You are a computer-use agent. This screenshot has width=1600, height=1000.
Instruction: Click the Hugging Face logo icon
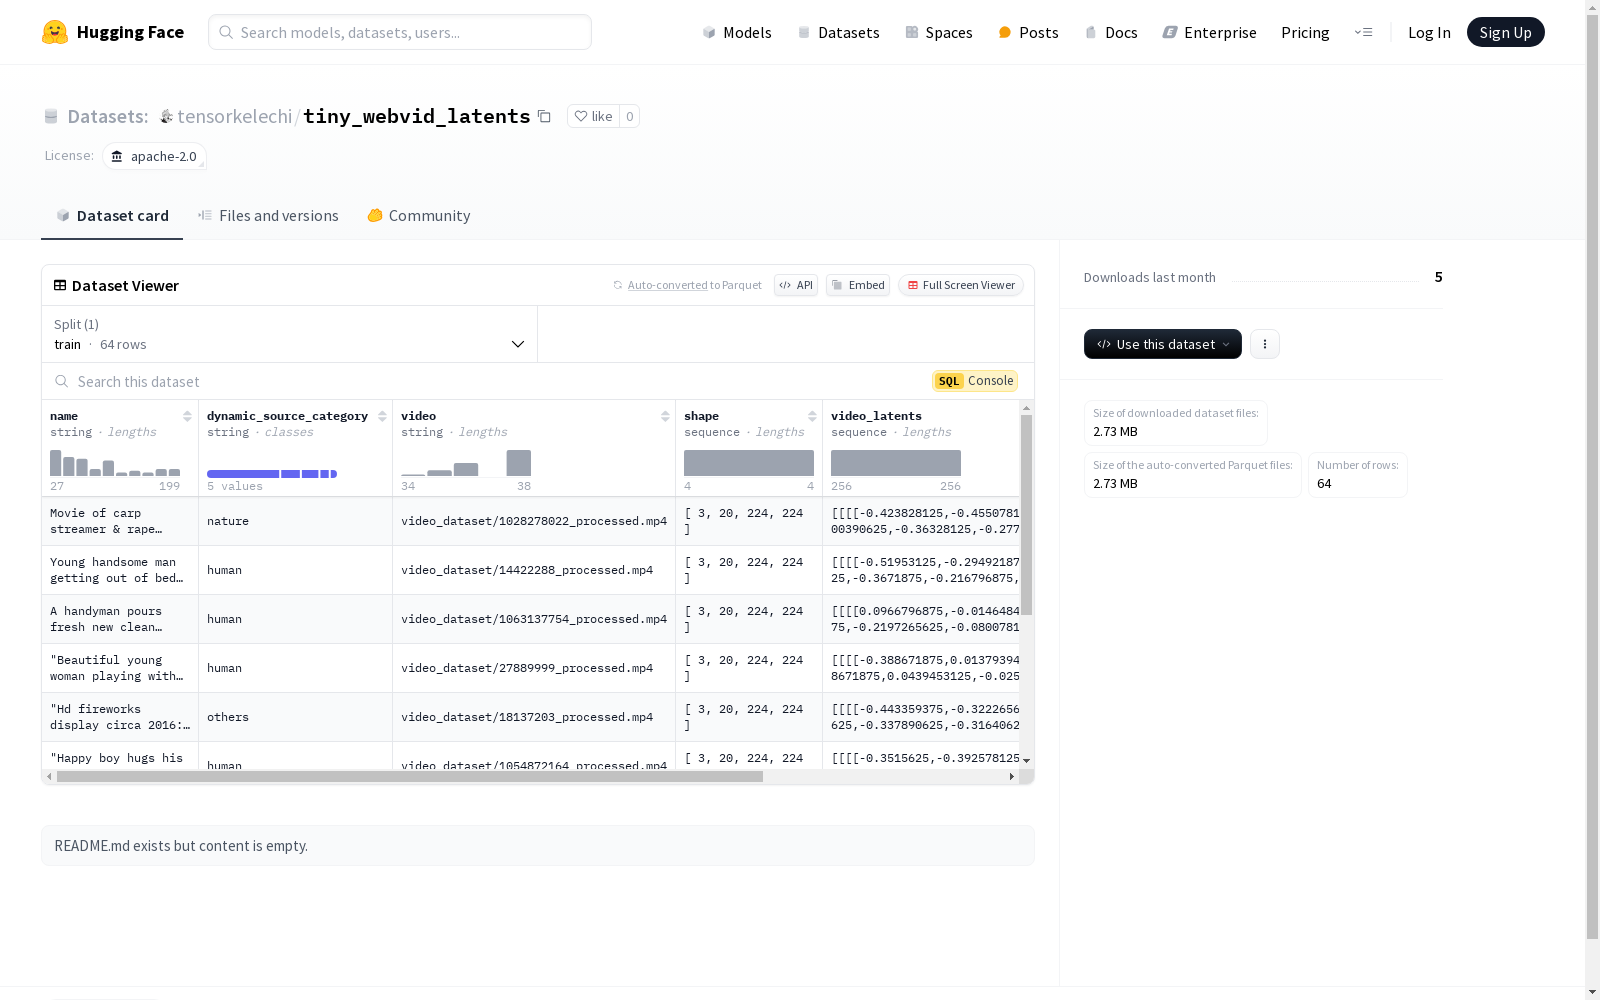[55, 32]
